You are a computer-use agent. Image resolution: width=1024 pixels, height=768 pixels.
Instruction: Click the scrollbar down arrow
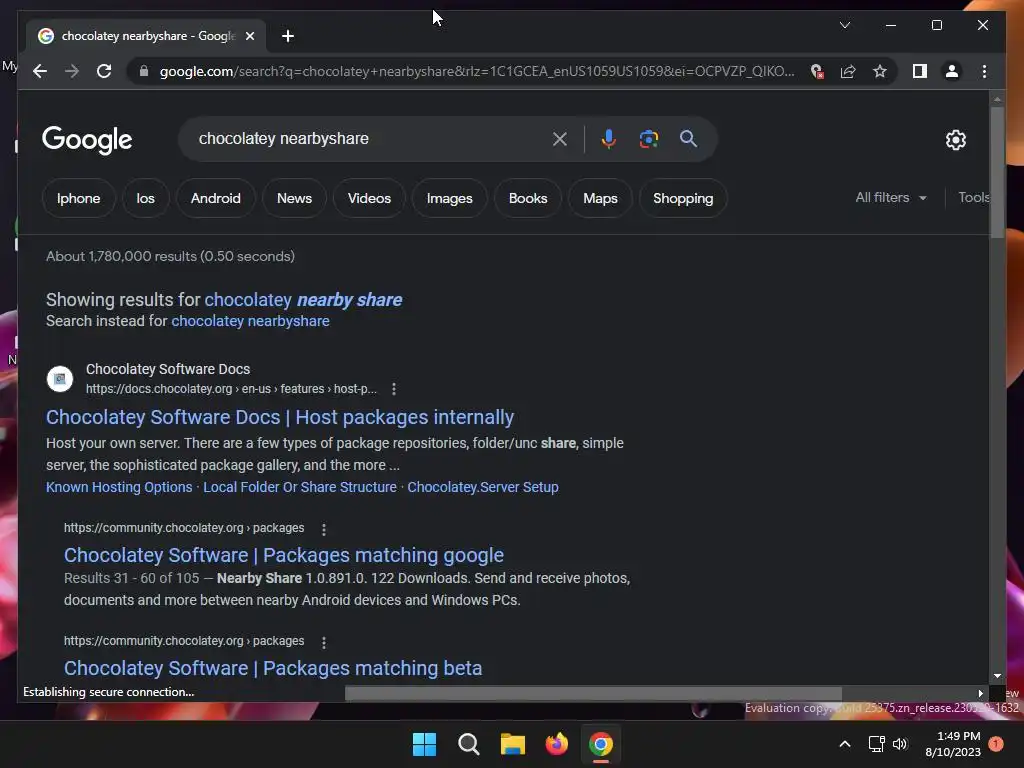(997, 677)
